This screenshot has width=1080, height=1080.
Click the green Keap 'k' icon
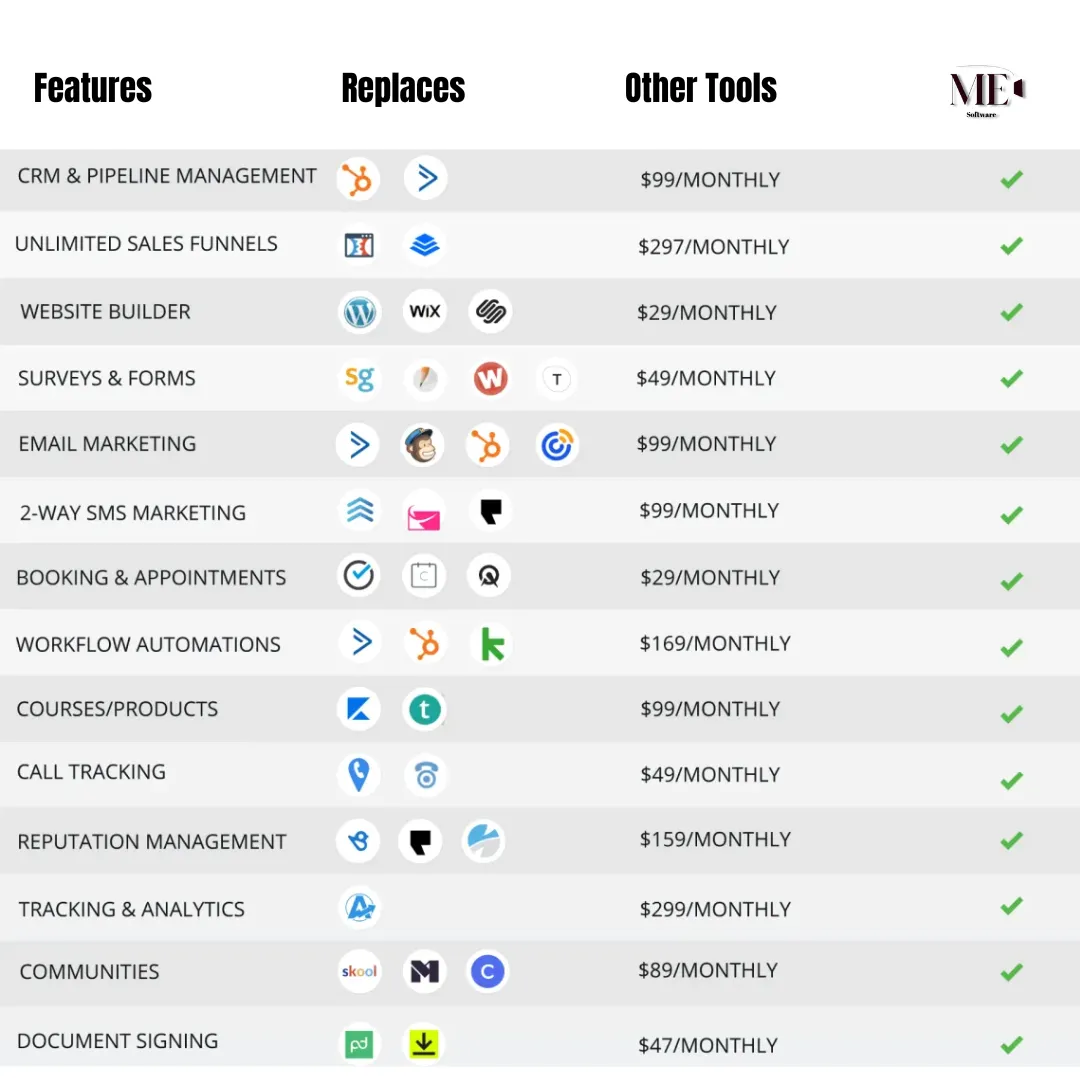[492, 644]
